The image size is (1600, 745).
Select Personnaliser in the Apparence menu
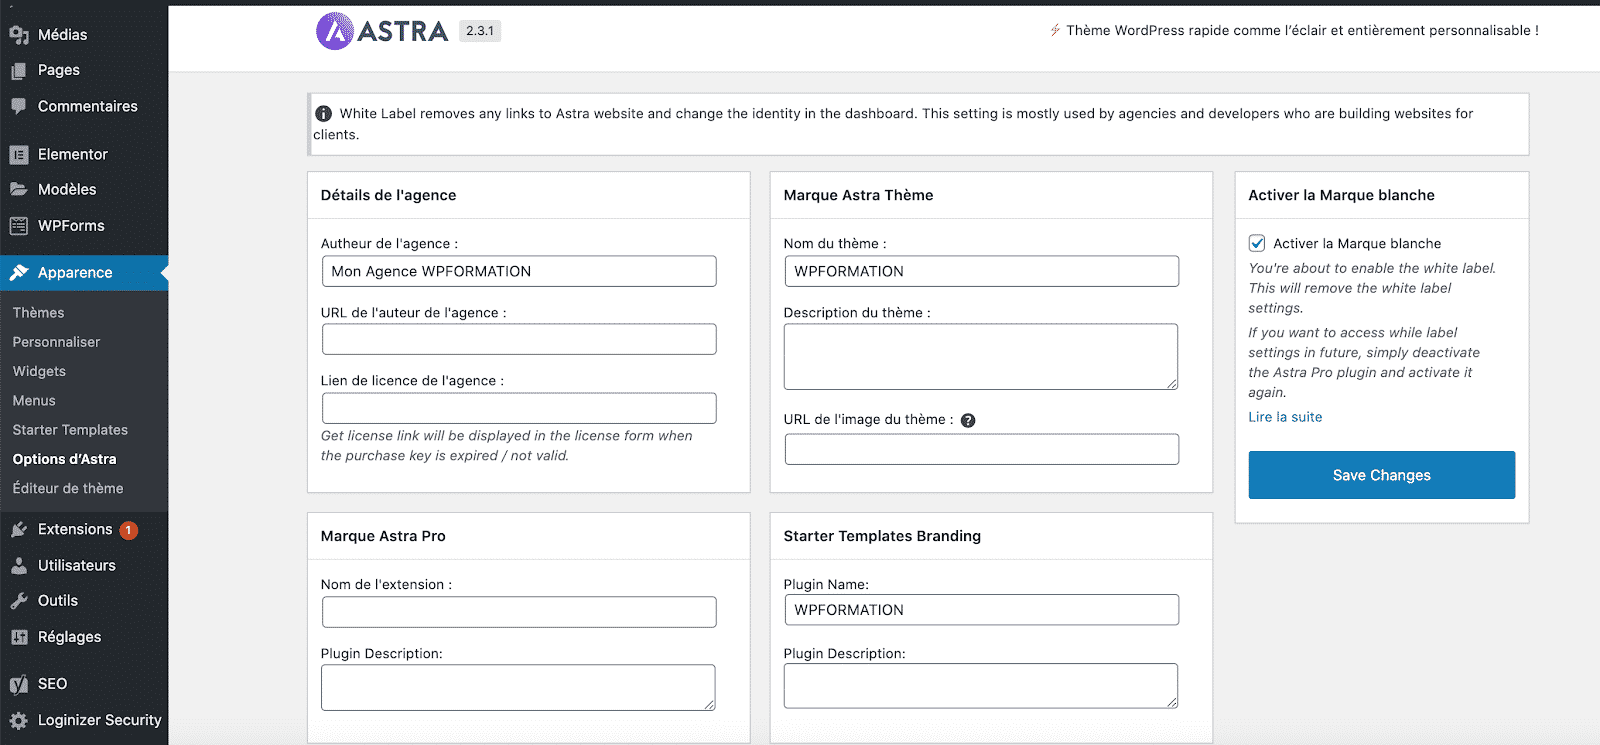pos(56,342)
